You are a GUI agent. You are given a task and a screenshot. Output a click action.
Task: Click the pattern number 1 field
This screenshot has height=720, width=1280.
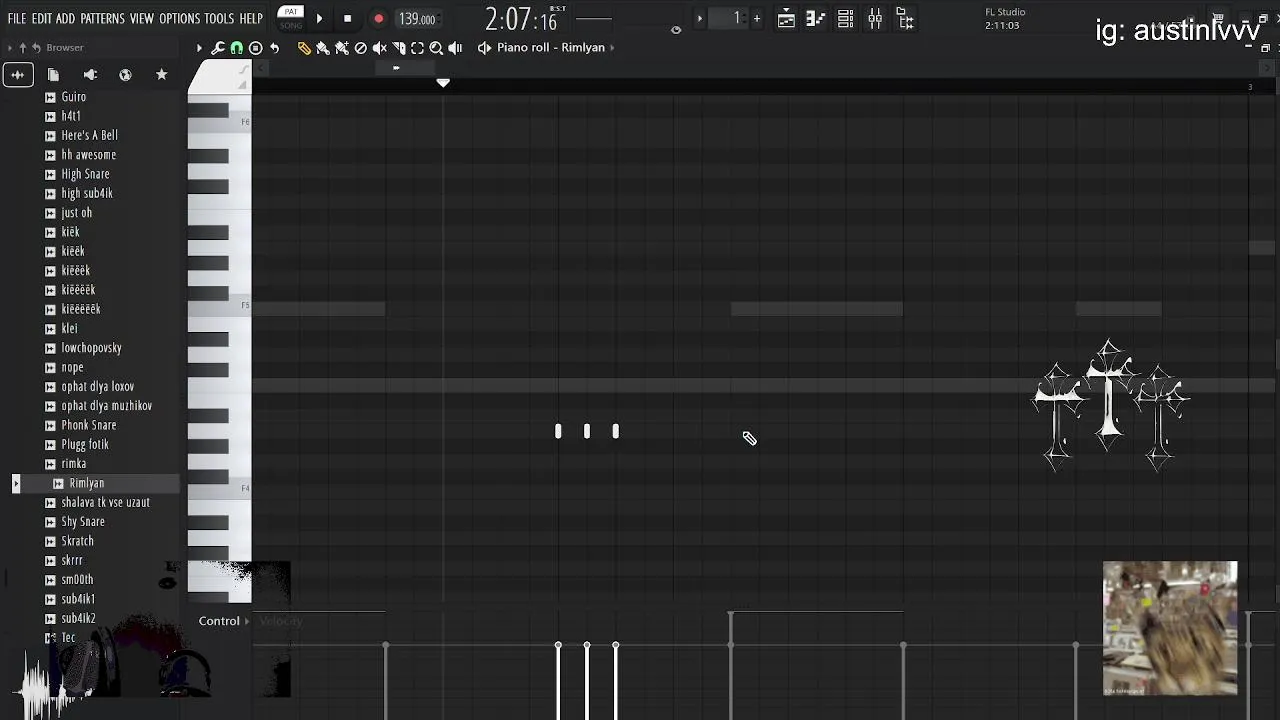pos(730,18)
